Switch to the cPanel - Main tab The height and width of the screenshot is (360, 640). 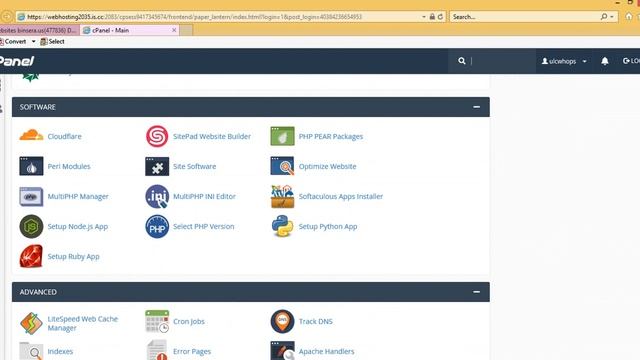tap(129, 30)
